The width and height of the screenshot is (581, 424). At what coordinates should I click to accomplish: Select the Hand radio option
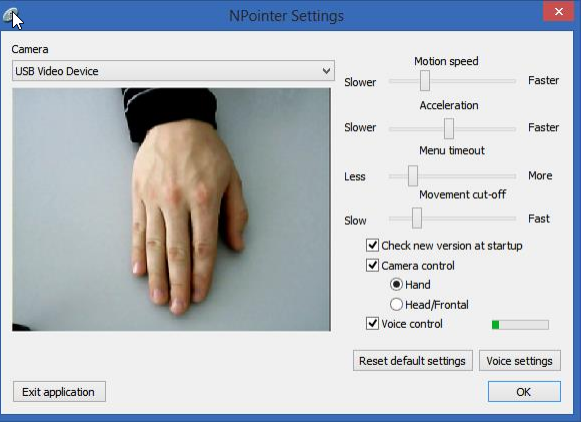coord(396,285)
